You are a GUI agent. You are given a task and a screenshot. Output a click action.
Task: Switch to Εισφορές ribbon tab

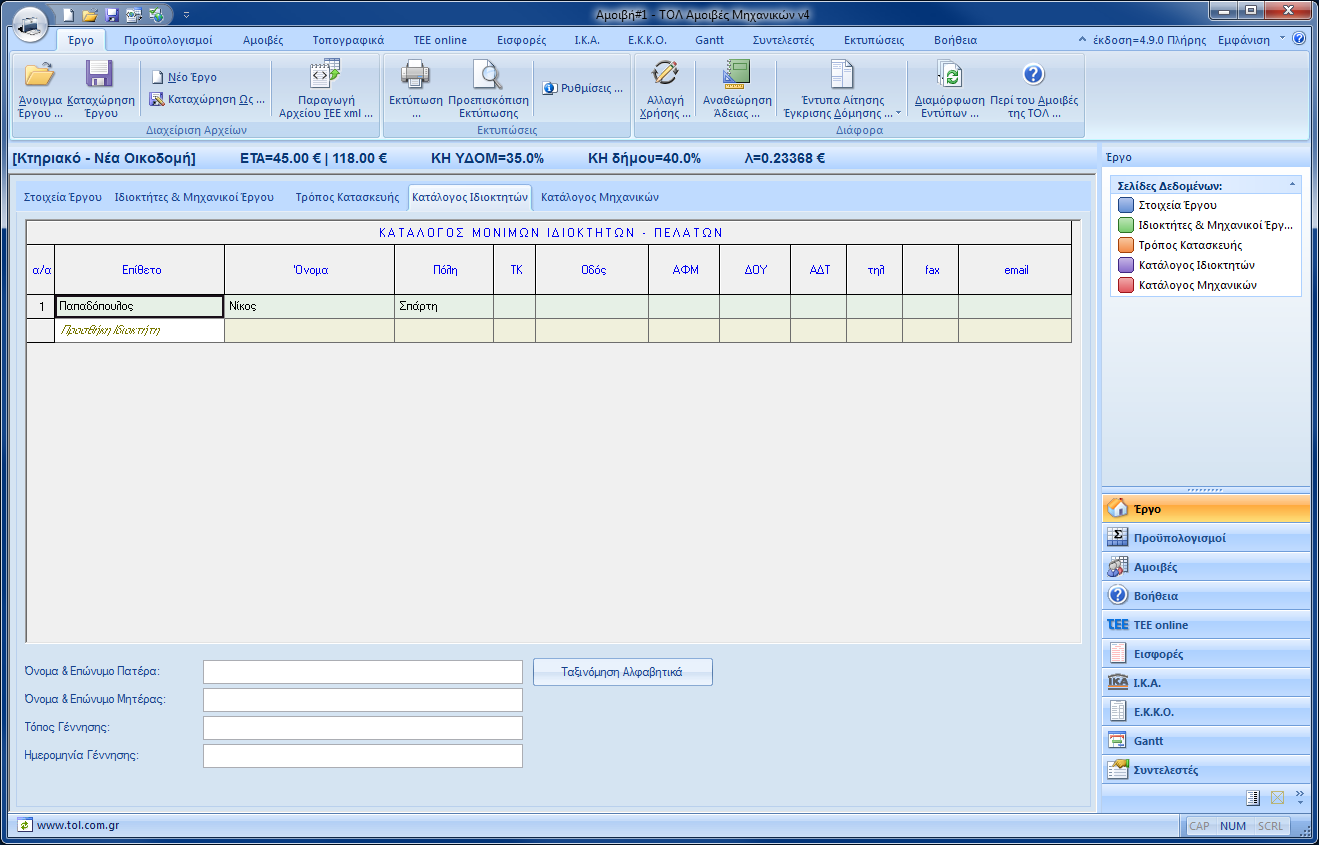point(522,41)
